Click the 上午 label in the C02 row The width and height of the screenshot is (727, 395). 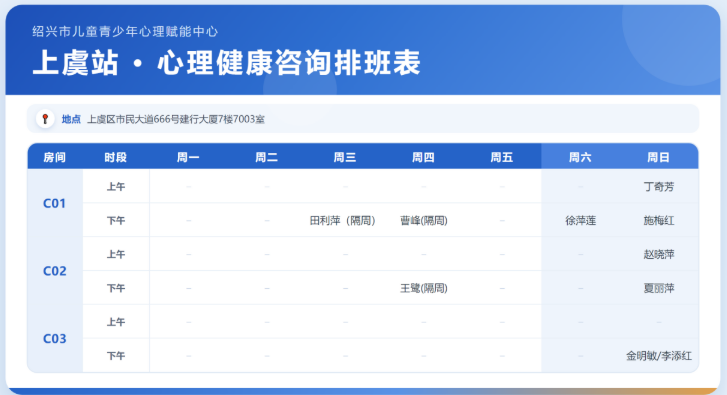116,254
